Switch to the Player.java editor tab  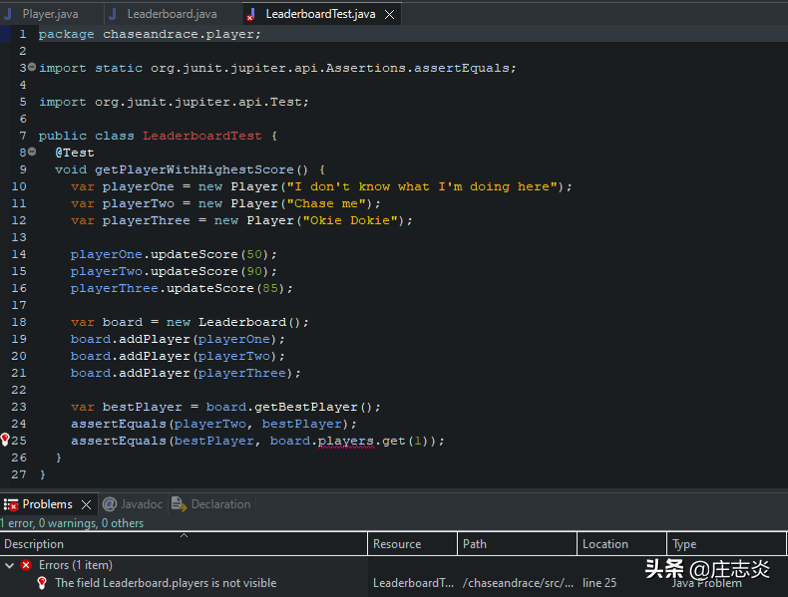(x=50, y=14)
